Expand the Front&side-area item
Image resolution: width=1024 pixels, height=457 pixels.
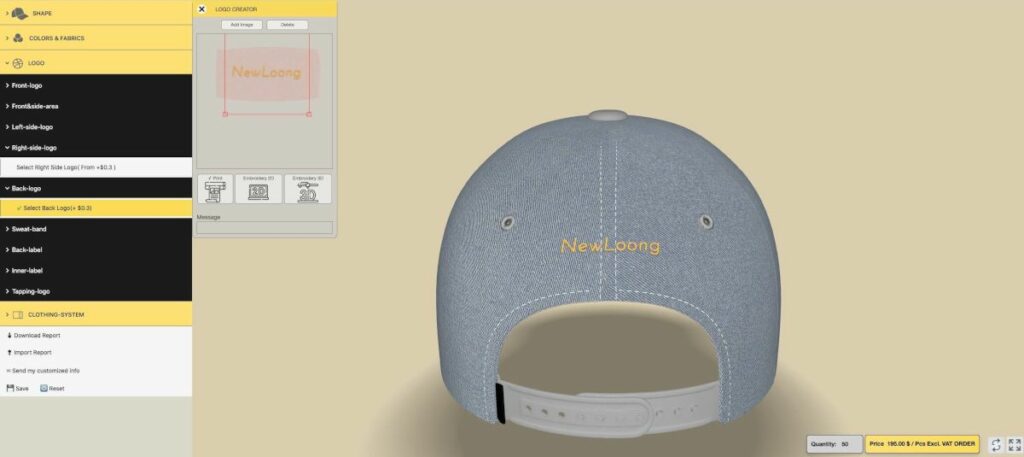(x=96, y=106)
